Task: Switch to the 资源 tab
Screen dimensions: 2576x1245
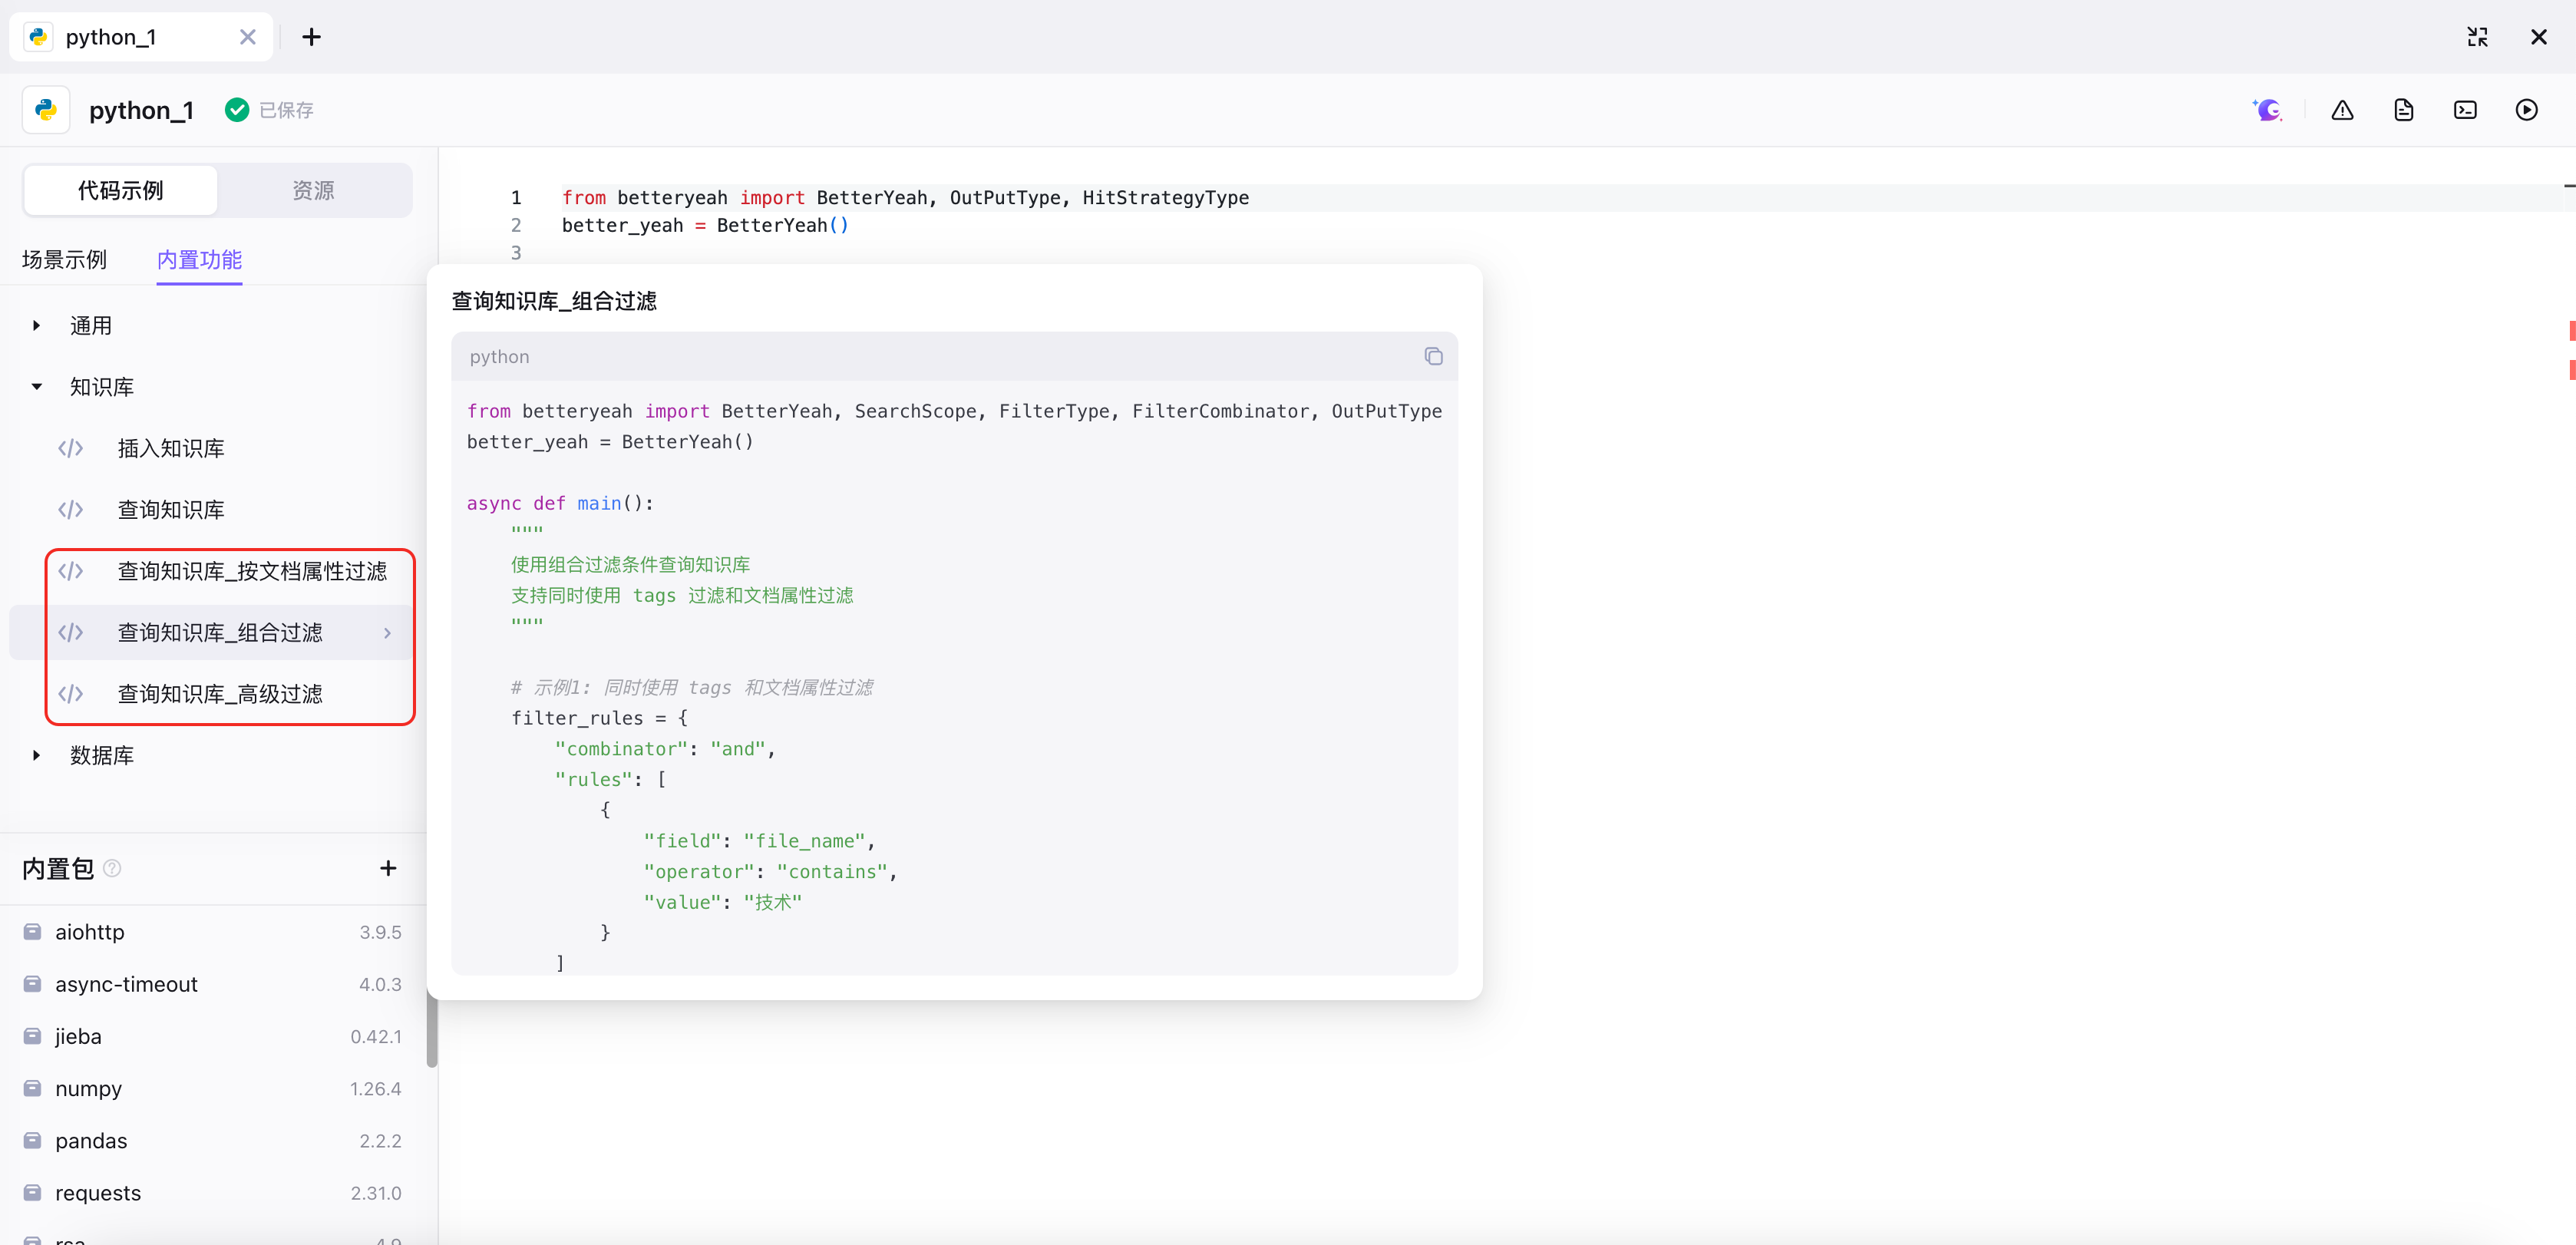Action: (x=313, y=190)
